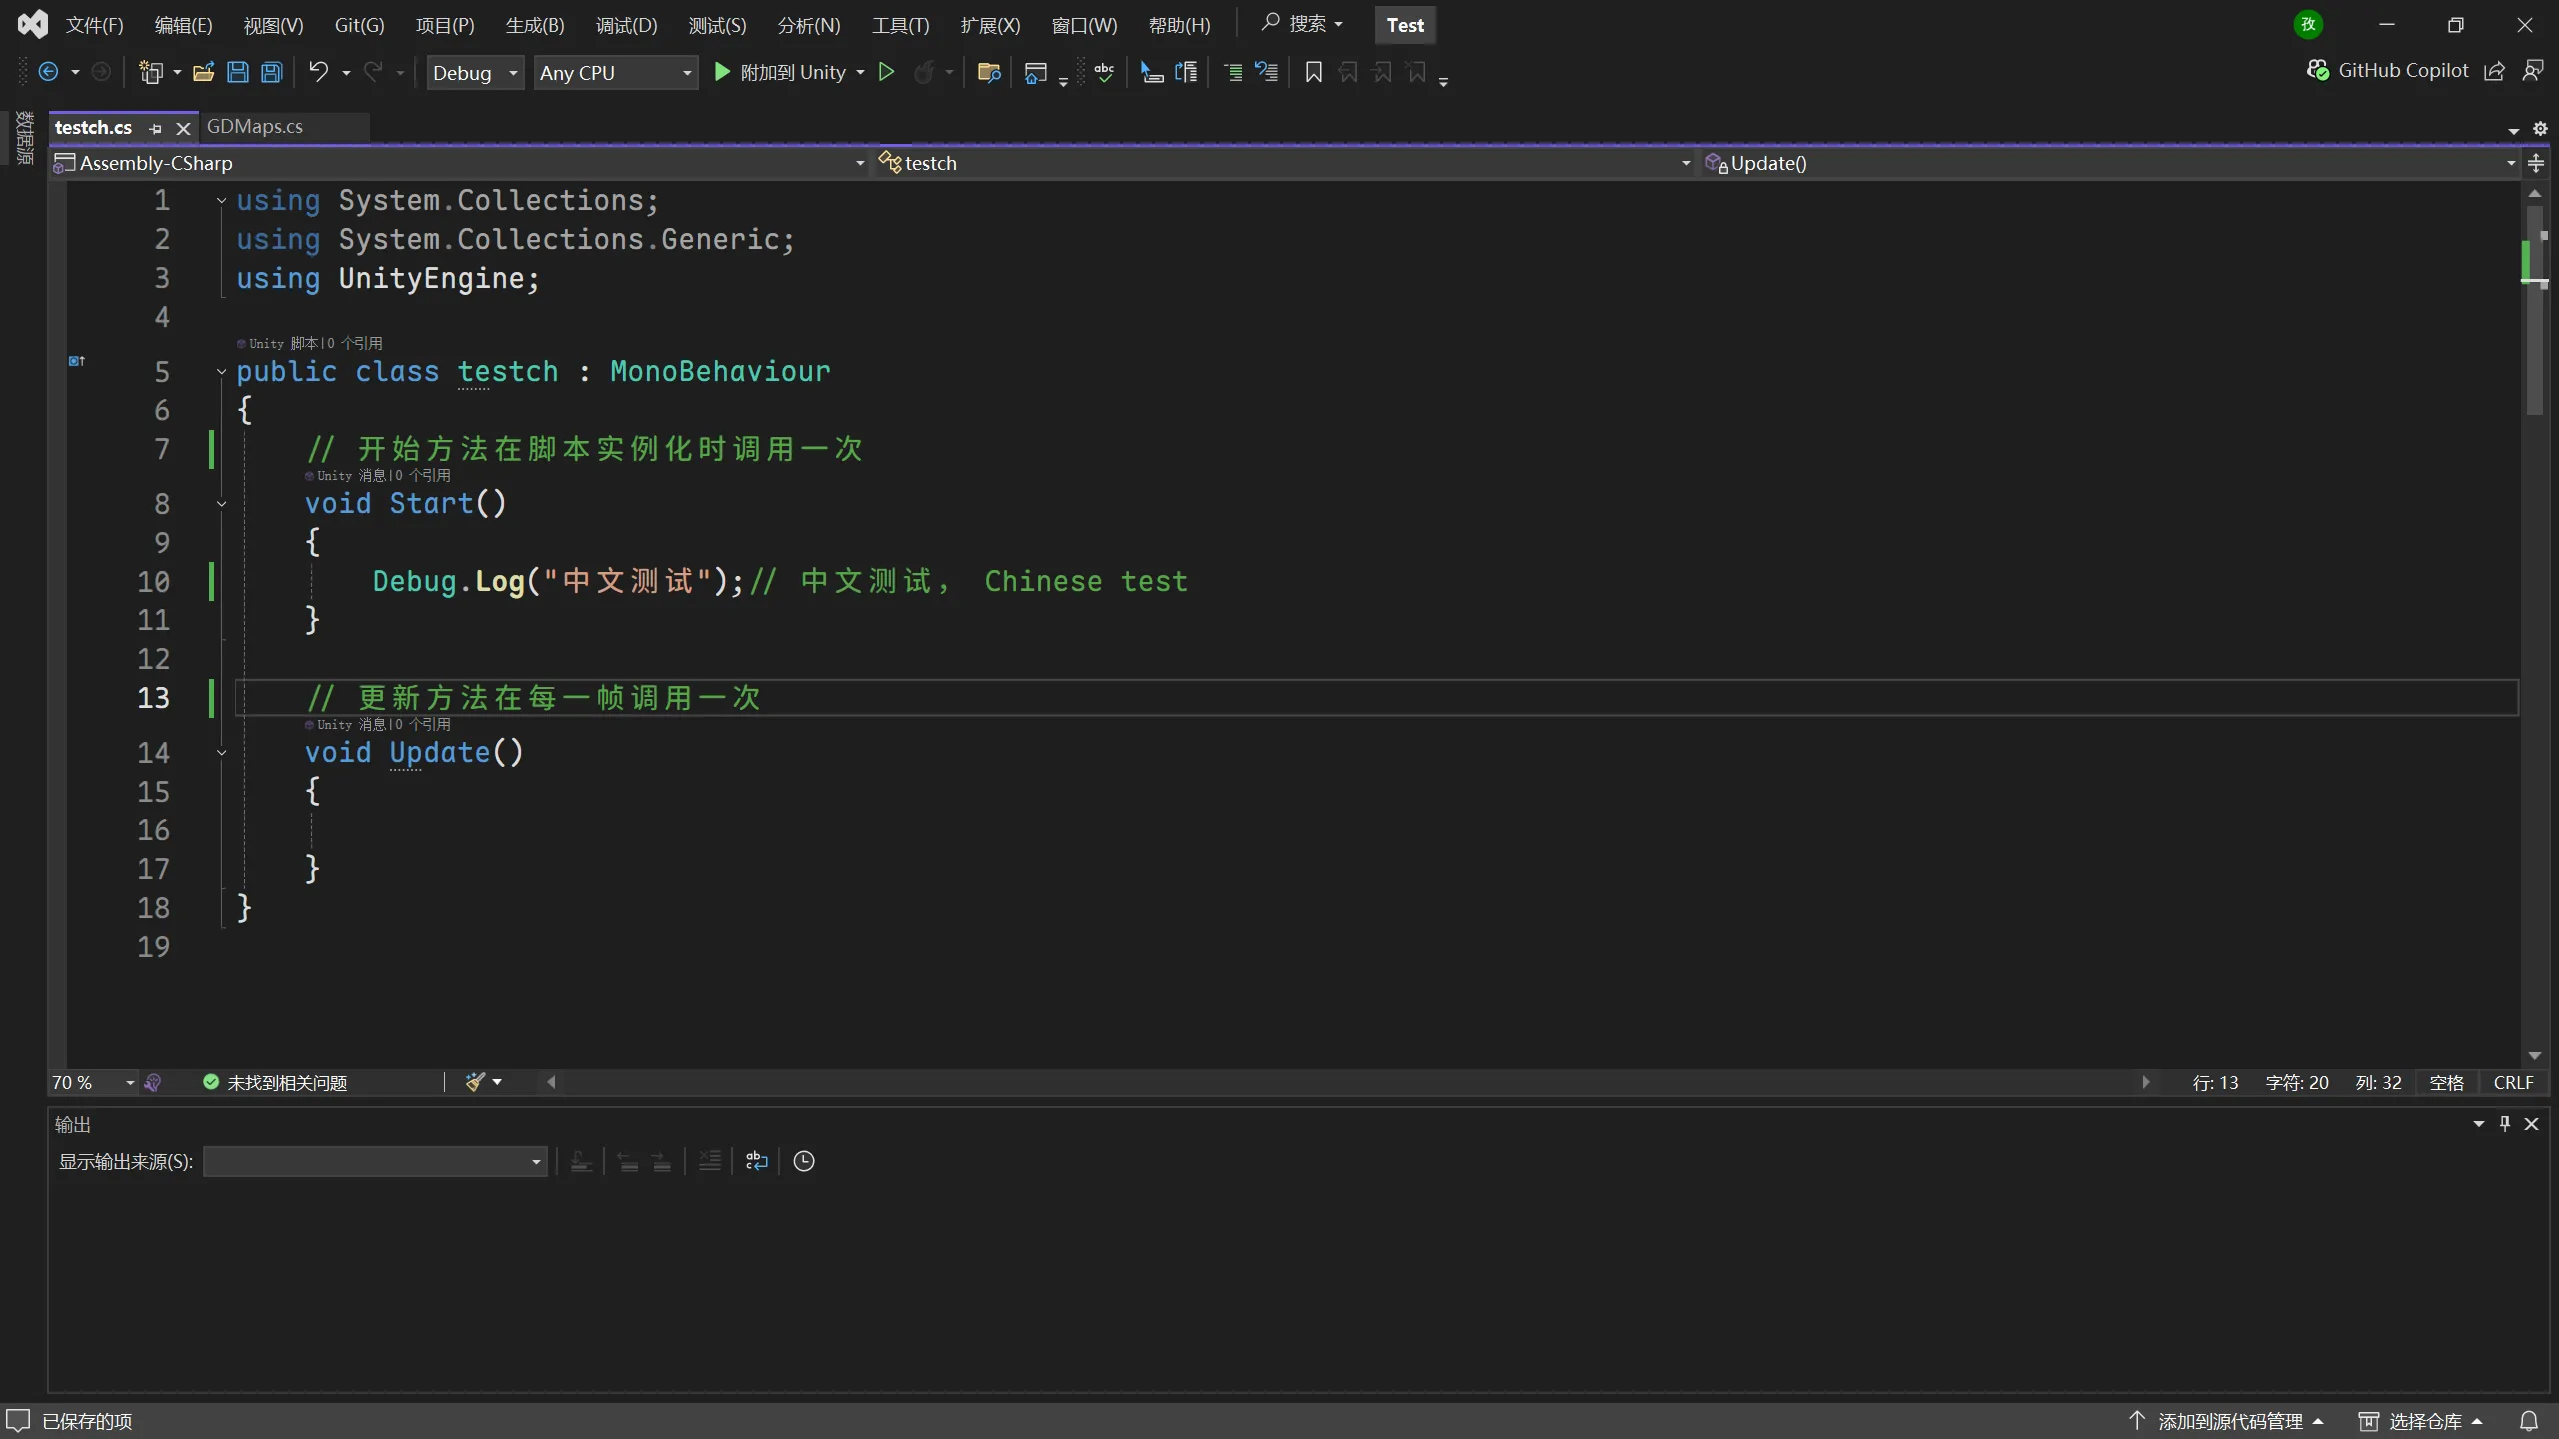Toggle a bookmark on the current line

tap(1311, 71)
